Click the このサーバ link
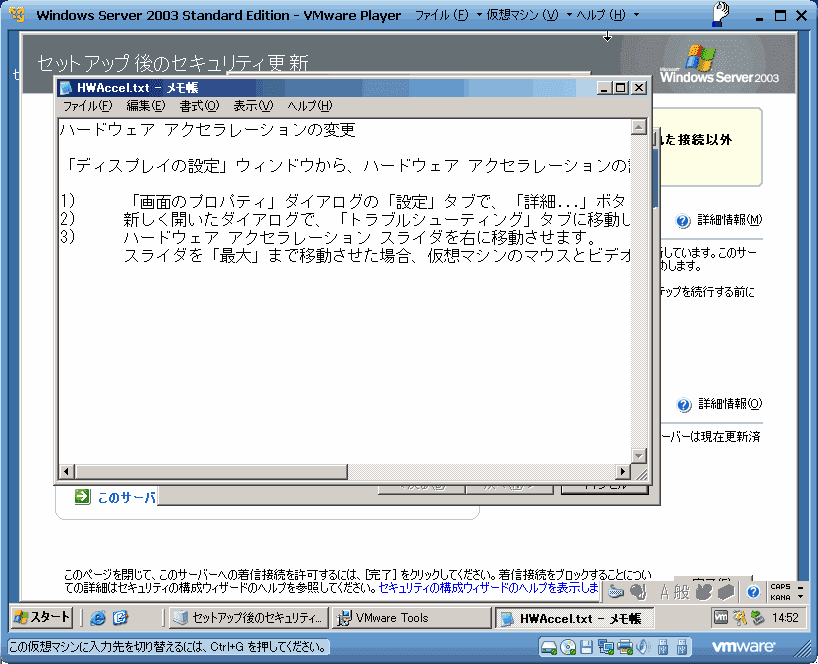The height and width of the screenshot is (664, 818). click(126, 498)
